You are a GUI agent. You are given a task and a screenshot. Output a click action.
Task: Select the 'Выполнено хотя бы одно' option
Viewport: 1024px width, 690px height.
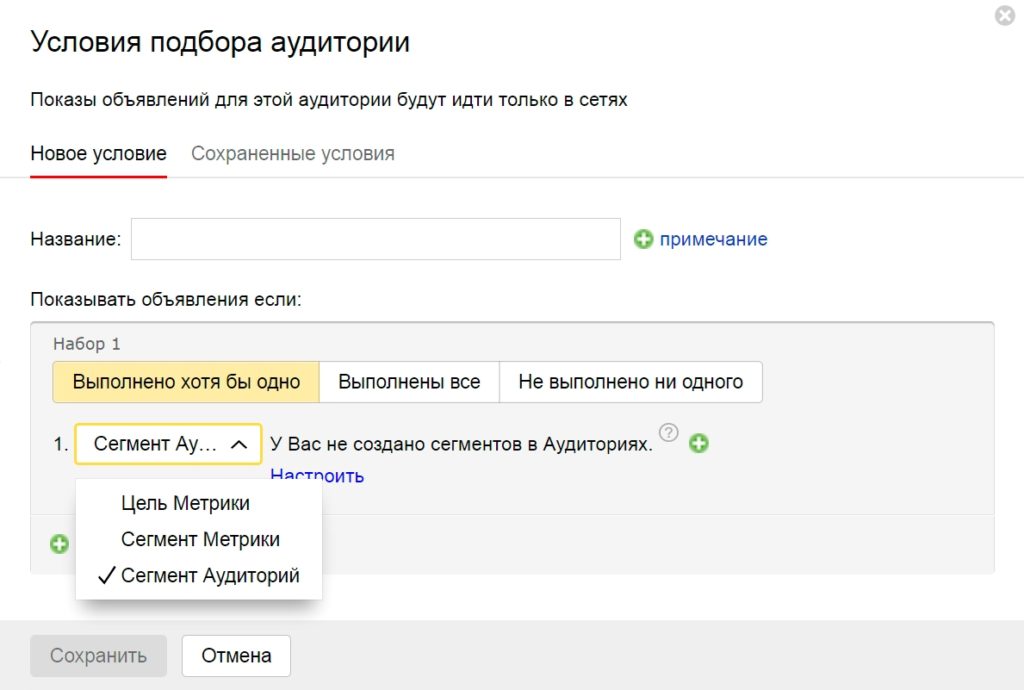tap(186, 382)
